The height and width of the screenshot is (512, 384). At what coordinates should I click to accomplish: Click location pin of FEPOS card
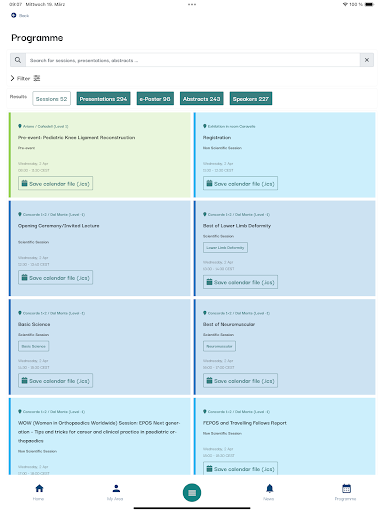[x=205, y=411]
